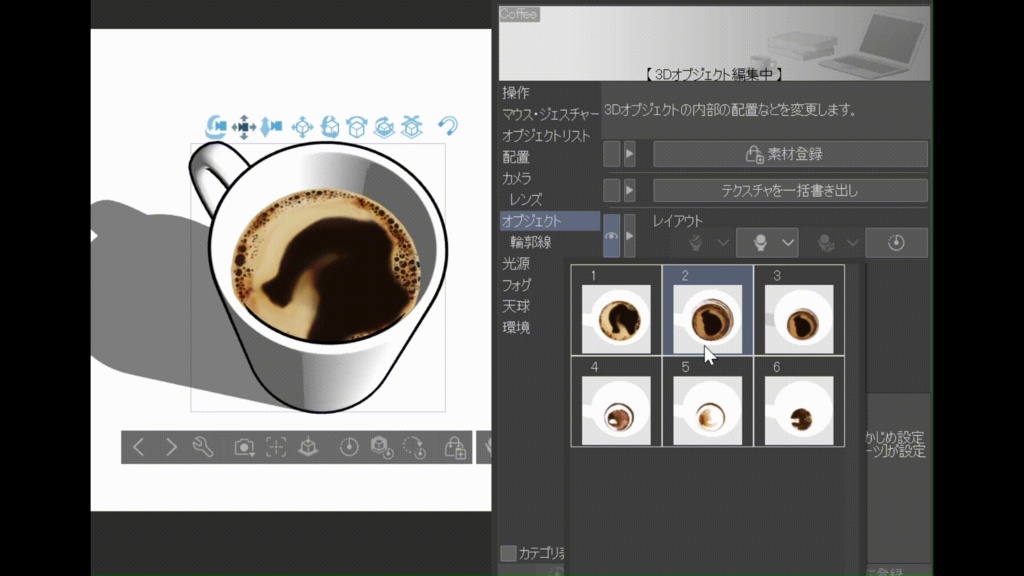Viewport: 1024px width, 576px height.
Task: Select the camera rotate manipulator icon
Action: (216, 126)
